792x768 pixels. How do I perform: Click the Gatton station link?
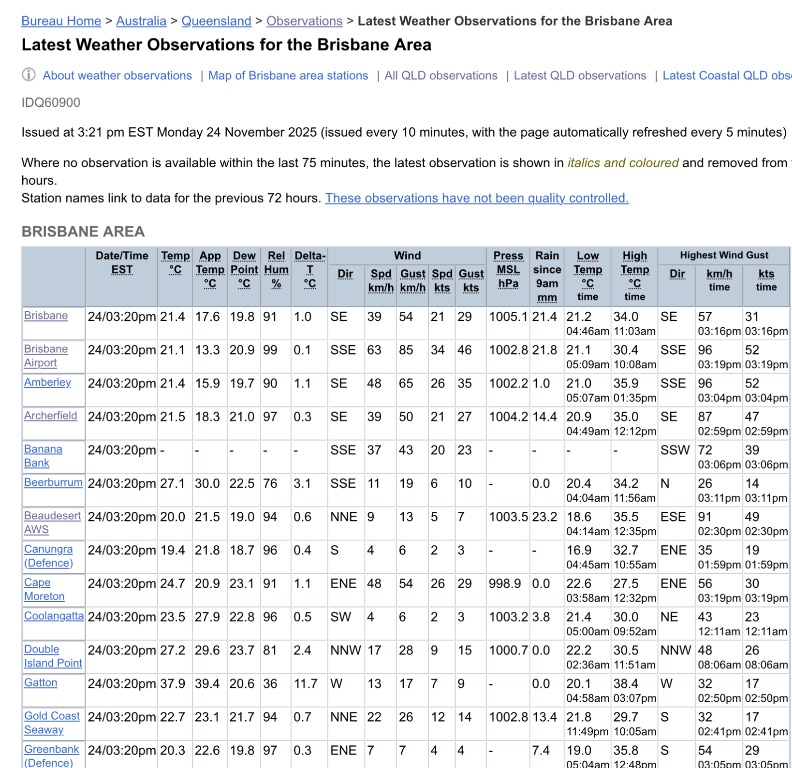point(41,683)
